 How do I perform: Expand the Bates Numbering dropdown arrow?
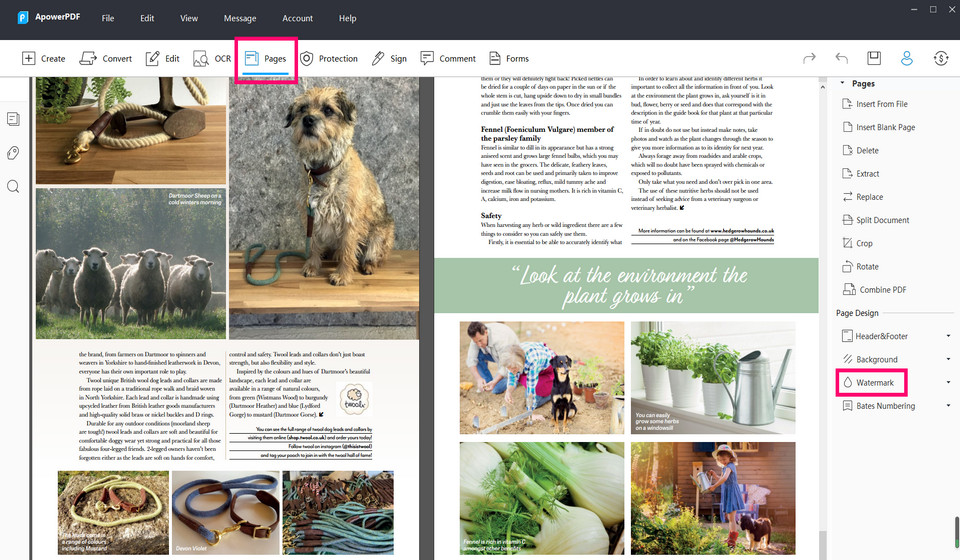coord(948,406)
